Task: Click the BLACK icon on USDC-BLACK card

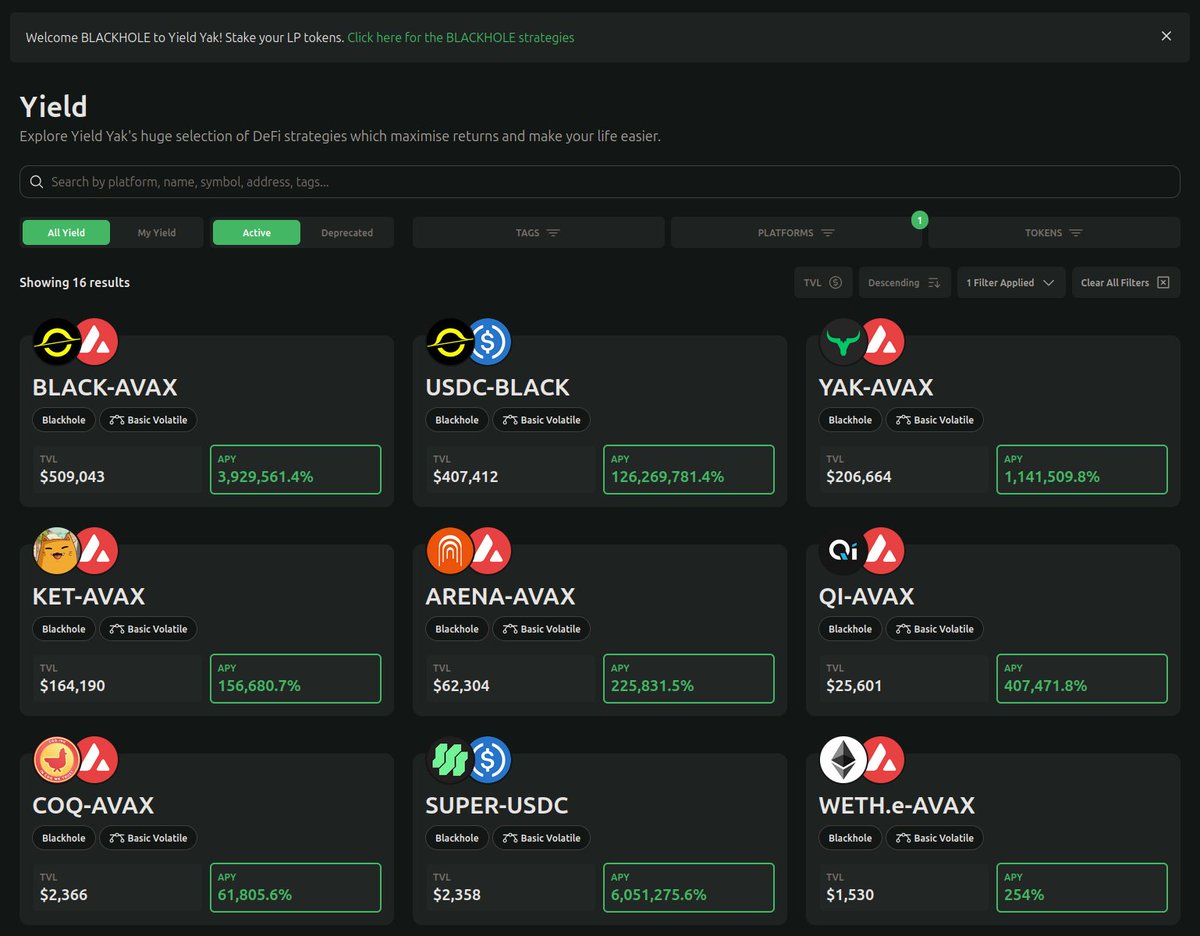Action: (449, 342)
